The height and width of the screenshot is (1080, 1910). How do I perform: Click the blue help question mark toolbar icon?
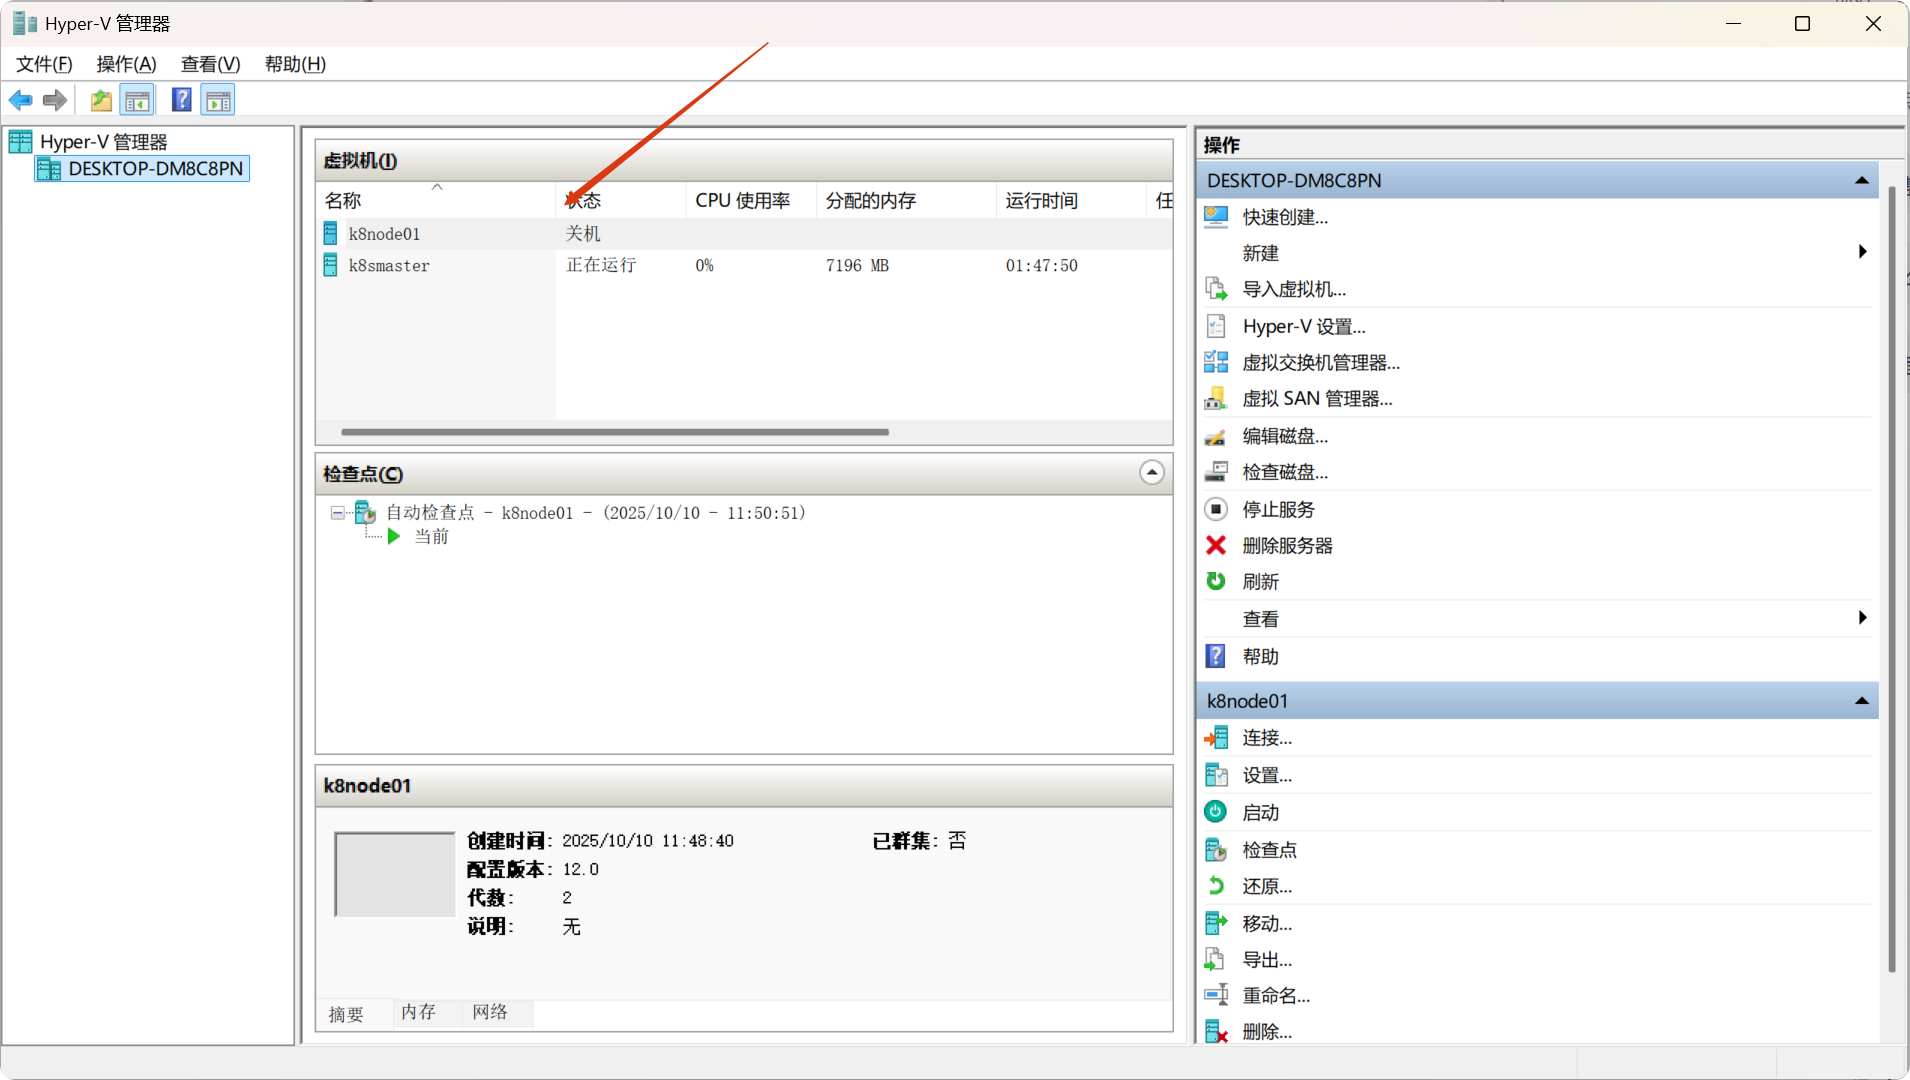pyautogui.click(x=181, y=100)
